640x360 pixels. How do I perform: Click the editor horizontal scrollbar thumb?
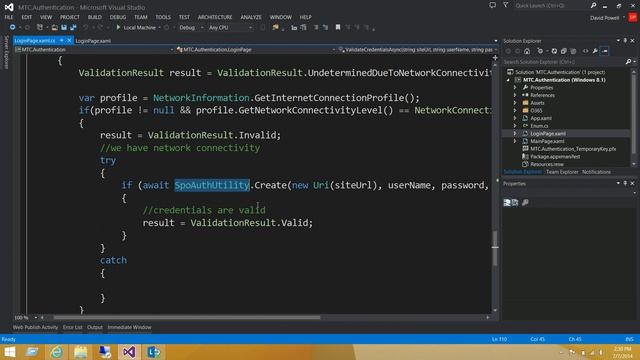pos(187,317)
